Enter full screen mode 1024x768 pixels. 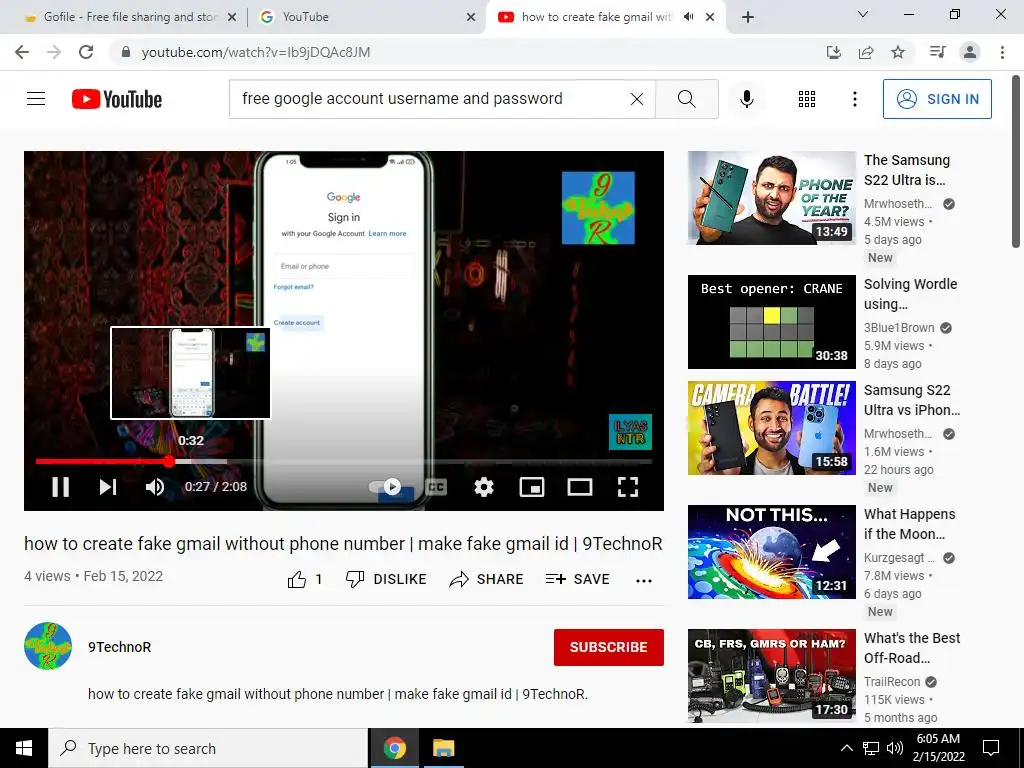click(x=628, y=487)
